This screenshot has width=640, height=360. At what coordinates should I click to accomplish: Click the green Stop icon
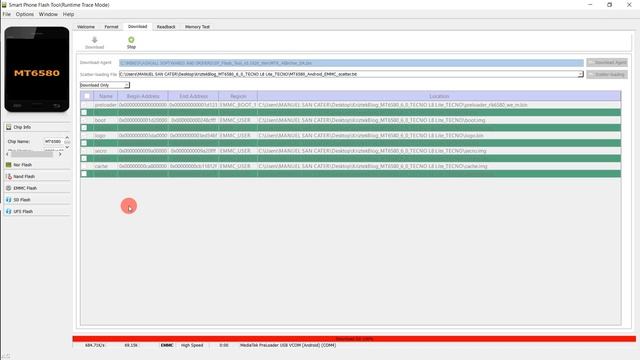click(x=131, y=40)
